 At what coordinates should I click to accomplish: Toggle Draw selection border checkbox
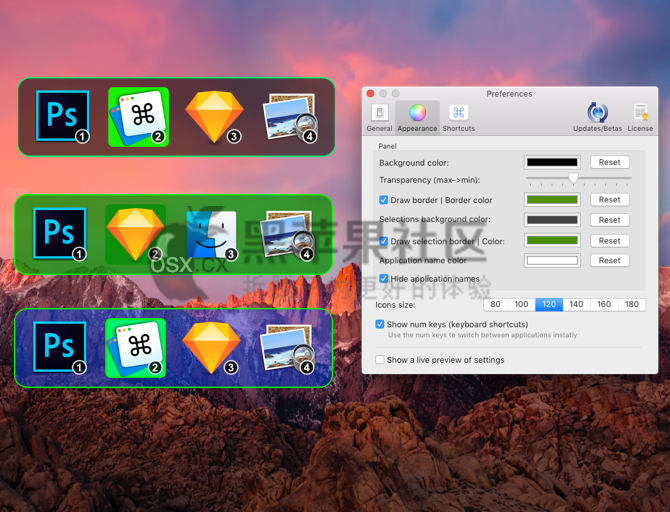(383, 241)
